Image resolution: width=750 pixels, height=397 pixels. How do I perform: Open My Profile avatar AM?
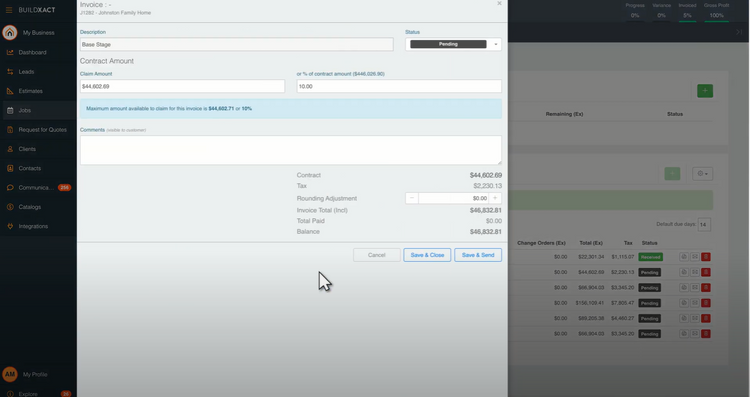pyautogui.click(x=10, y=374)
